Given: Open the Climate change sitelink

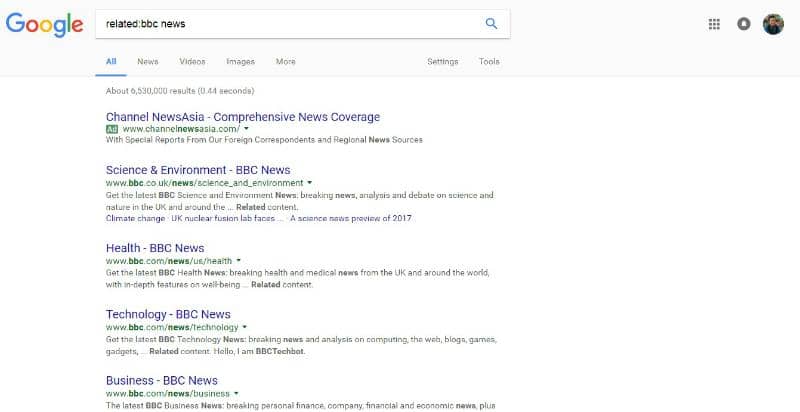Looking at the screenshot, I should click(135, 219).
